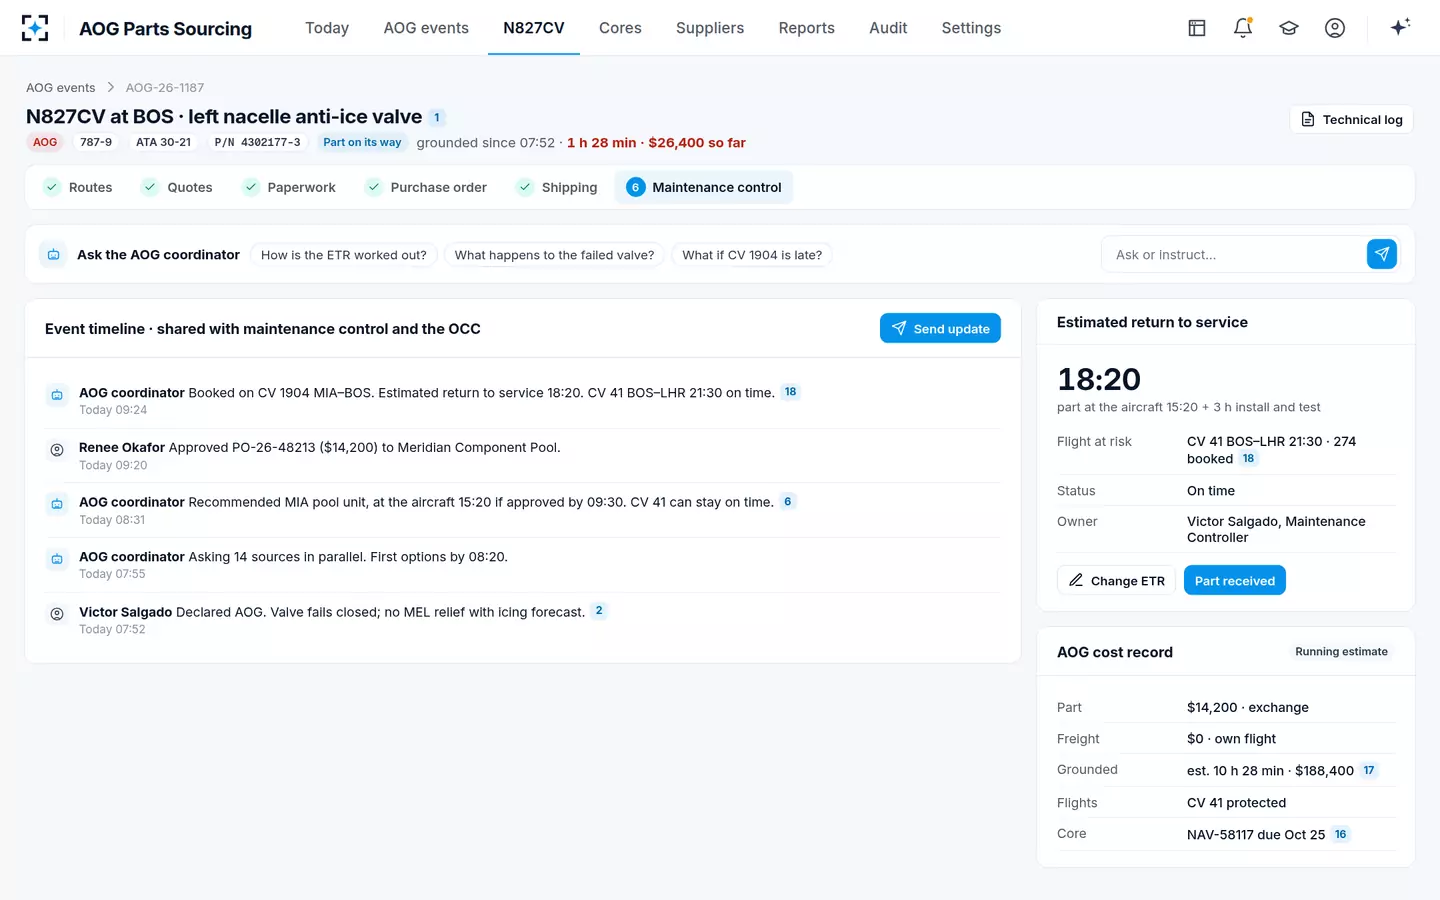Image resolution: width=1440 pixels, height=900 pixels.
Task: Open the Reports tab
Action: 807,28
